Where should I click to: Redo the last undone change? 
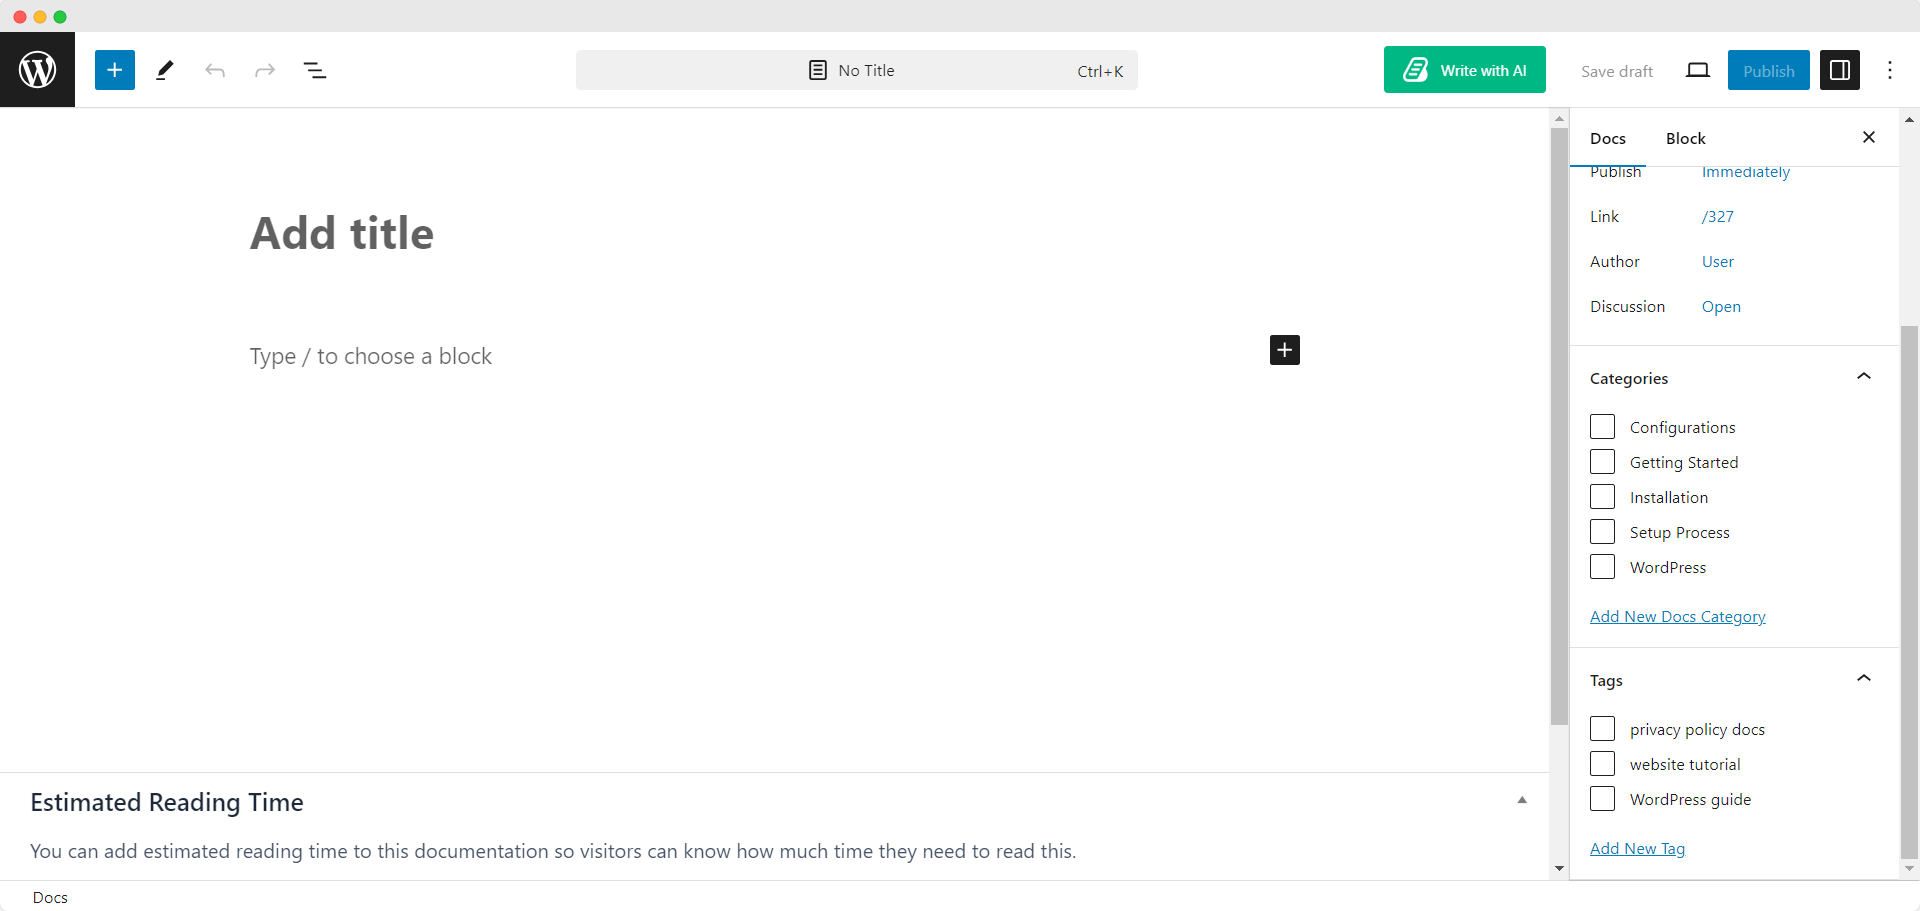click(265, 70)
